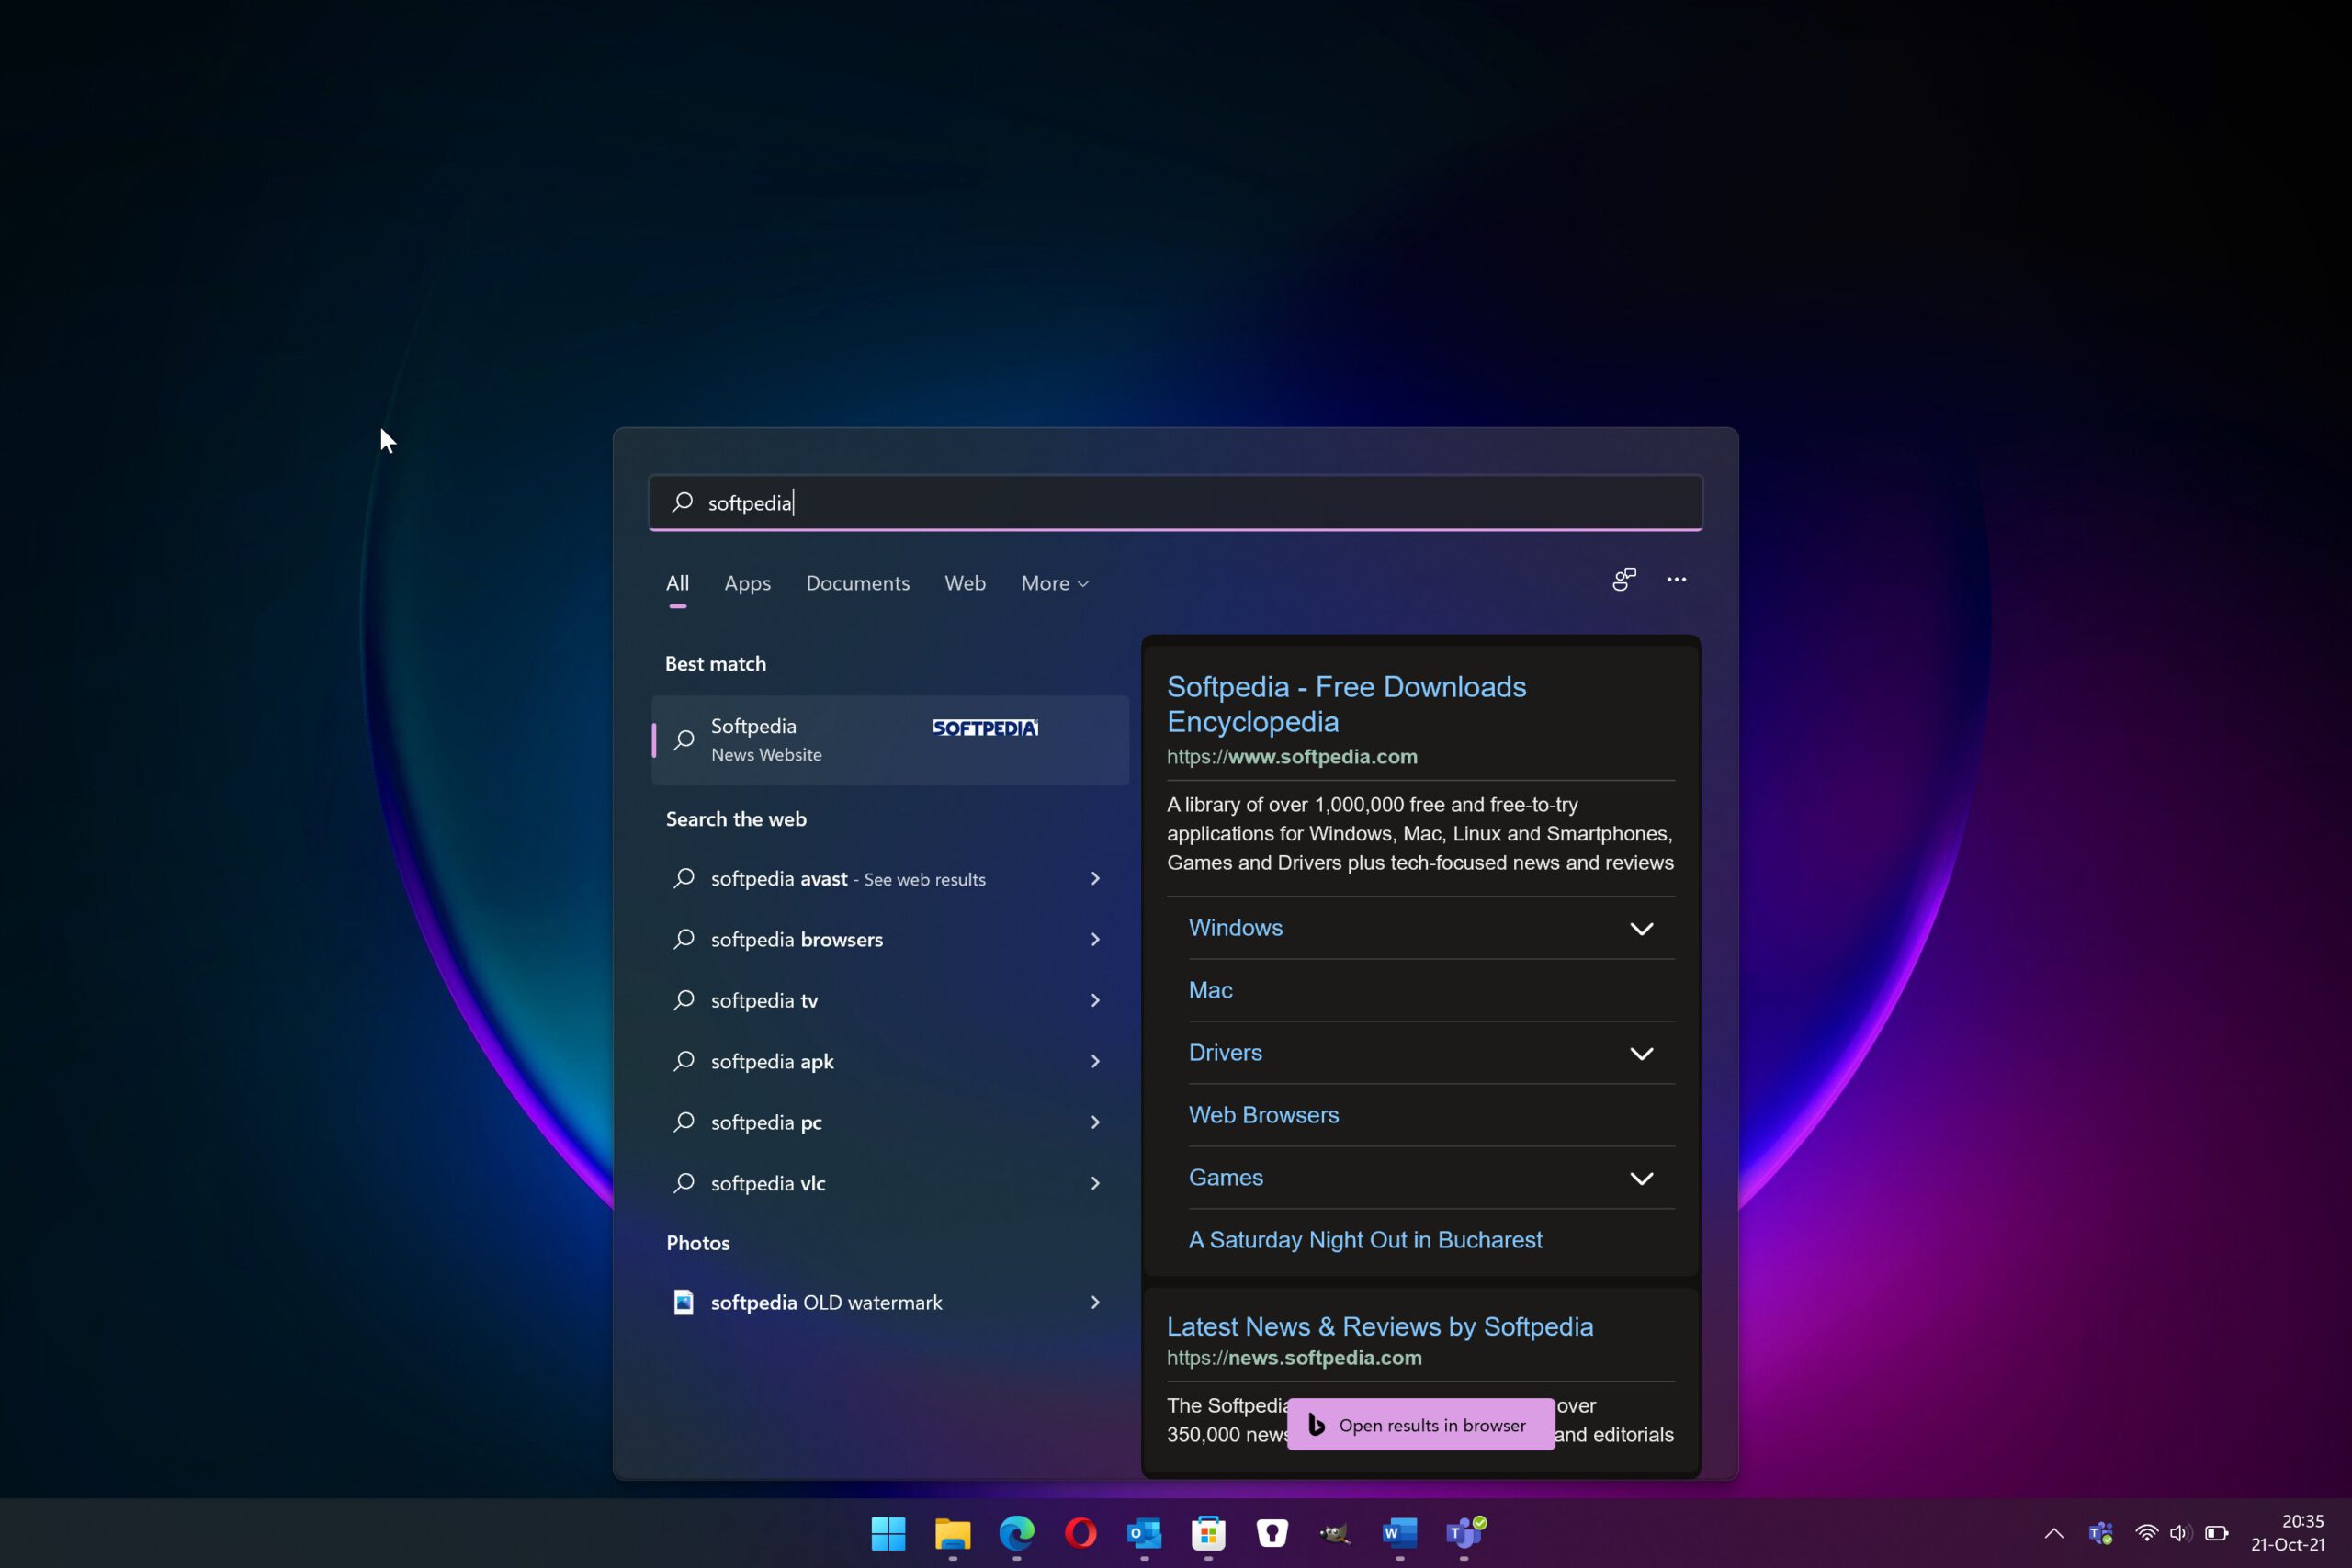Click Open results in browser button
The height and width of the screenshot is (1568, 2352).
(1421, 1425)
